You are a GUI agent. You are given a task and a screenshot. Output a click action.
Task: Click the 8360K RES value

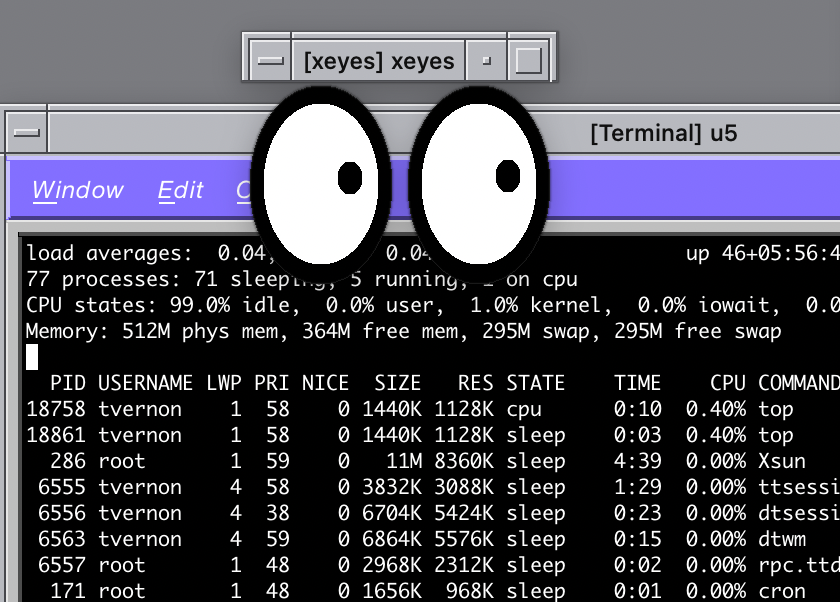pyautogui.click(x=464, y=461)
